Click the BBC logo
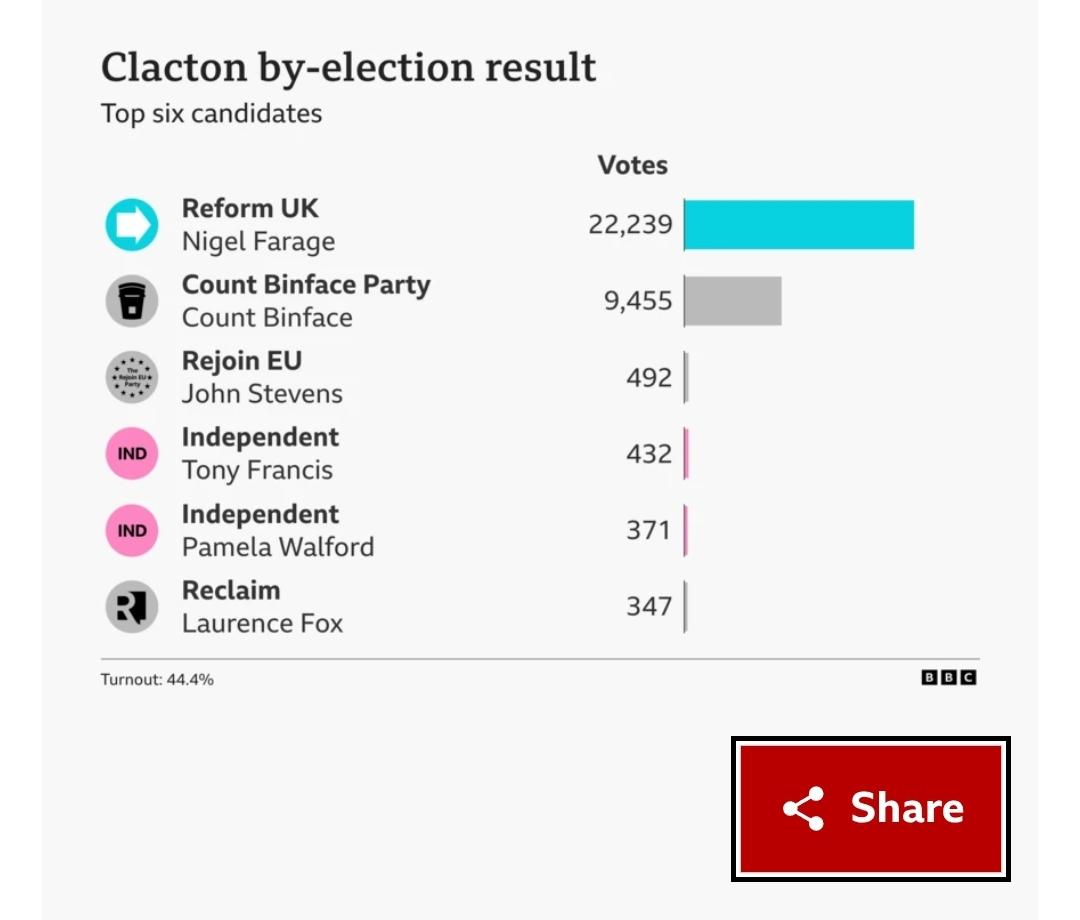1080x920 pixels. 948,678
